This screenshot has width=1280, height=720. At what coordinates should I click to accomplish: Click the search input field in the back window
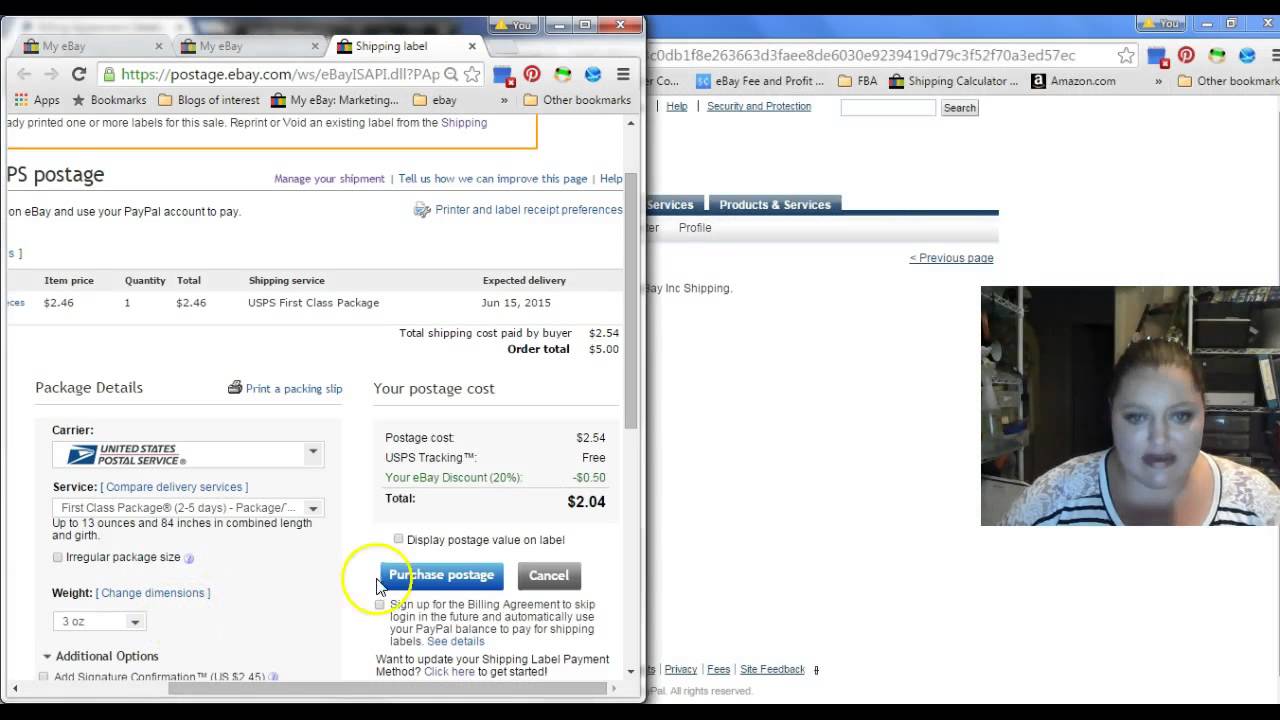click(x=888, y=108)
